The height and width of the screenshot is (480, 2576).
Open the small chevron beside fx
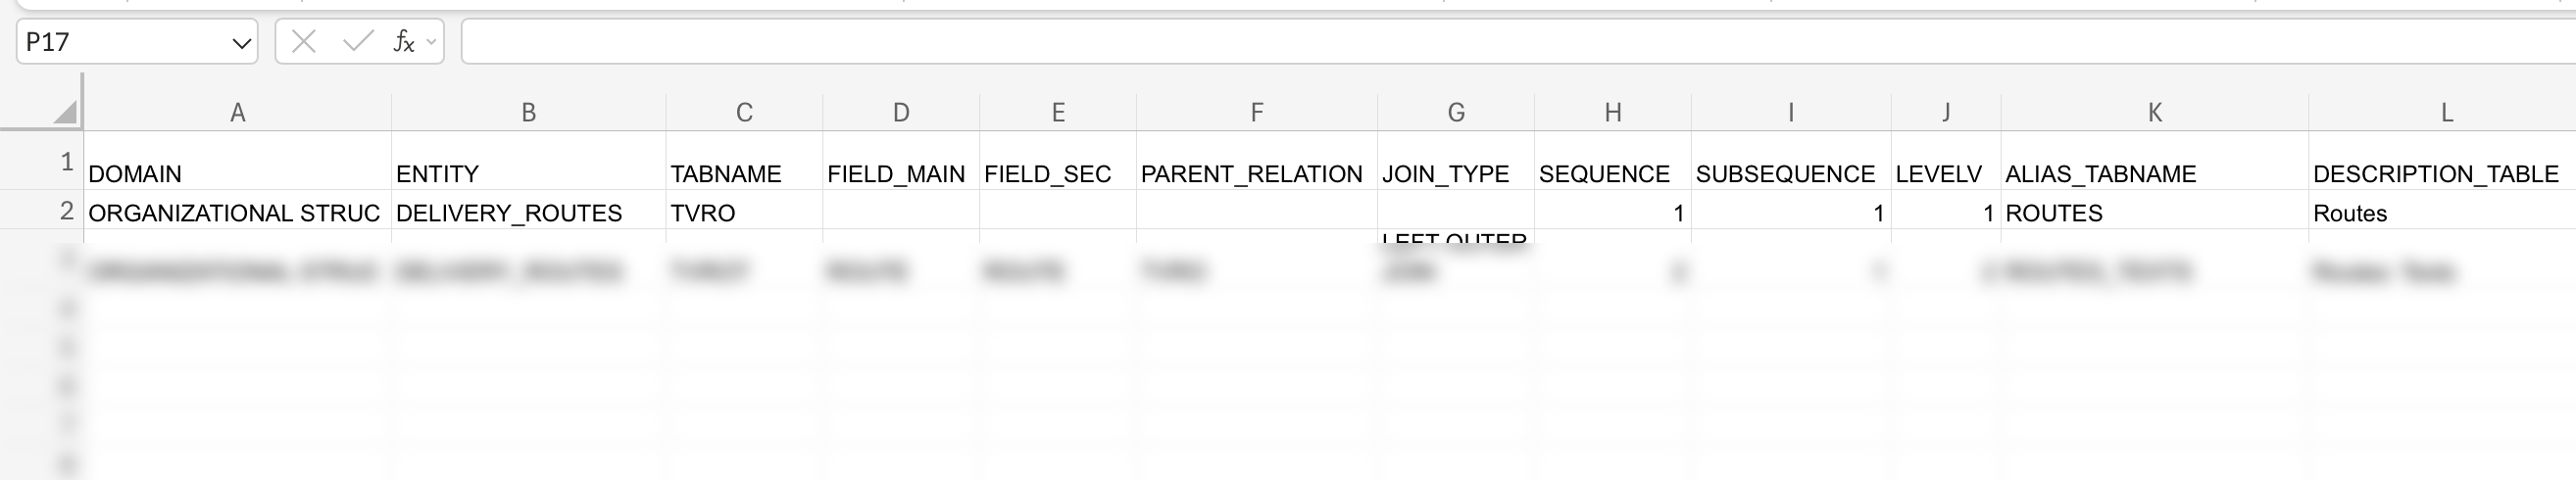coord(431,42)
